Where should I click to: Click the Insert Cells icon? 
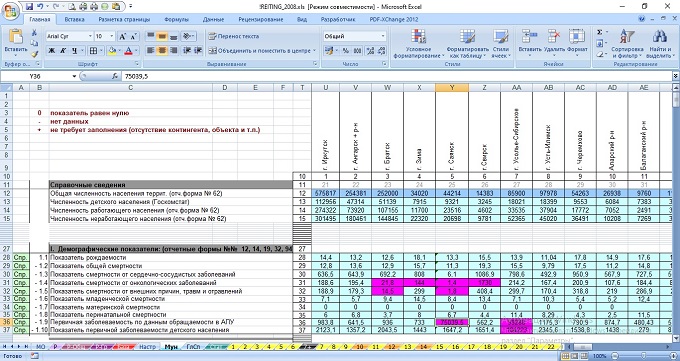coord(530,44)
